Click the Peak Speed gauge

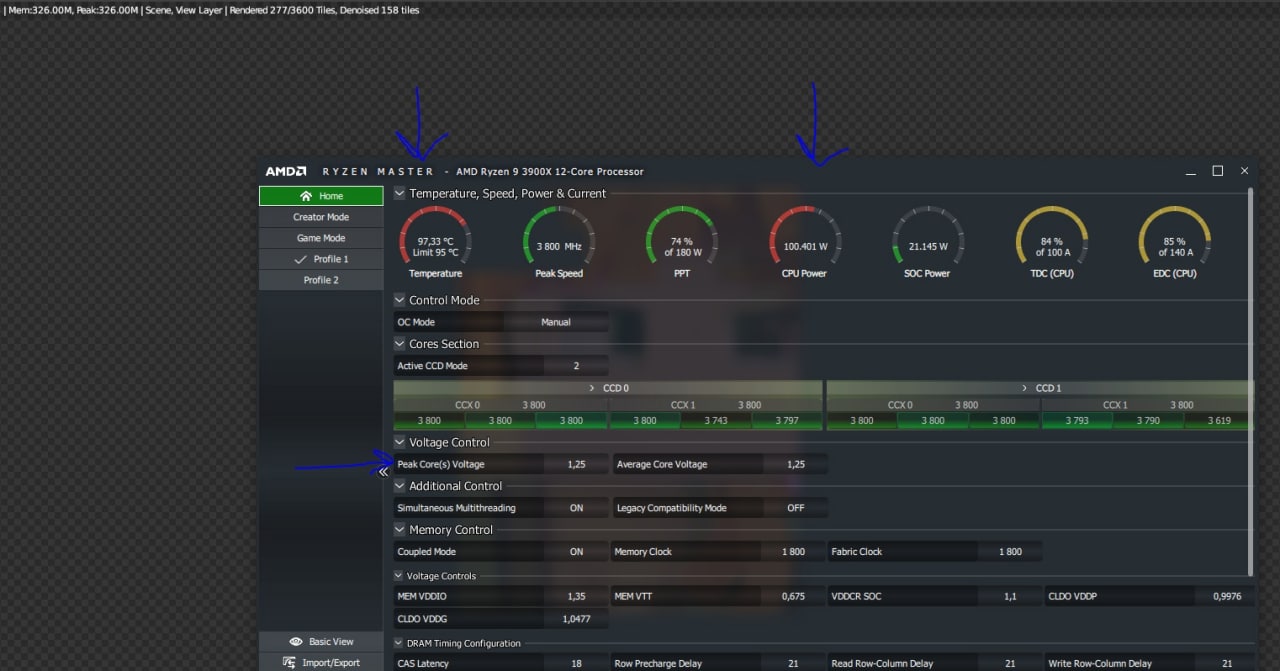point(558,242)
